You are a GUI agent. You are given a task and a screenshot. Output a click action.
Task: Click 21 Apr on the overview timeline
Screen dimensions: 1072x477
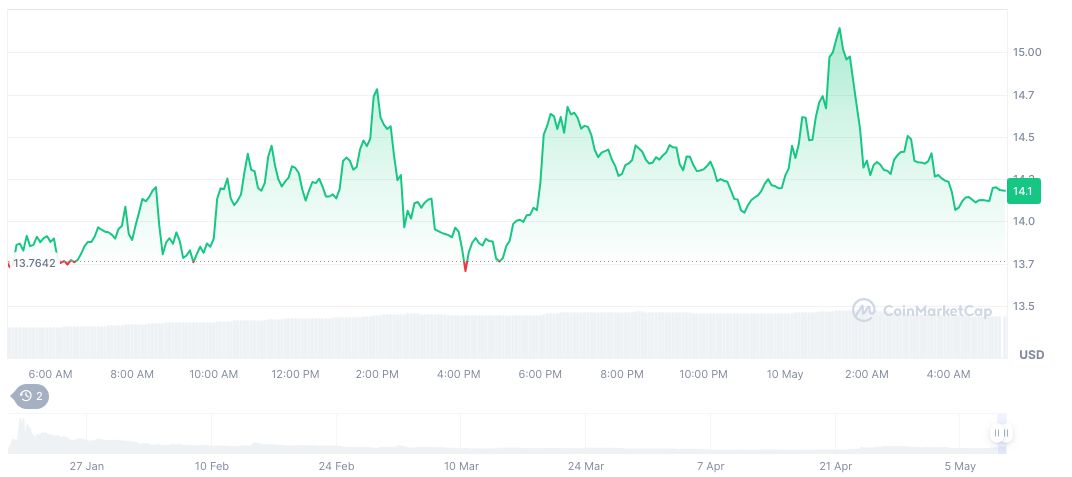[835, 466]
